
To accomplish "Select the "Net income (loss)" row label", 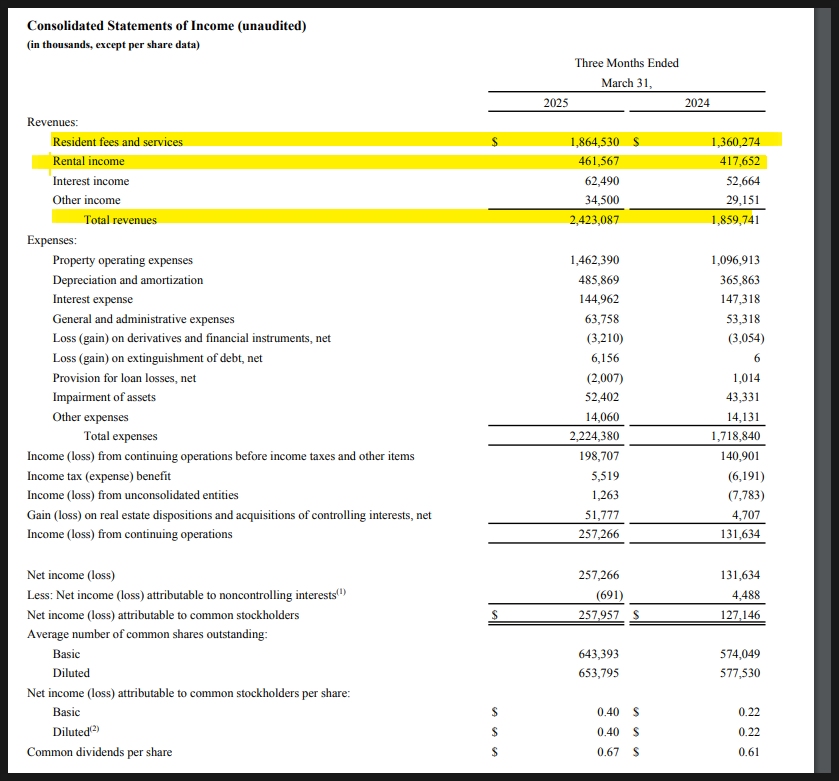I will click(x=71, y=575).
